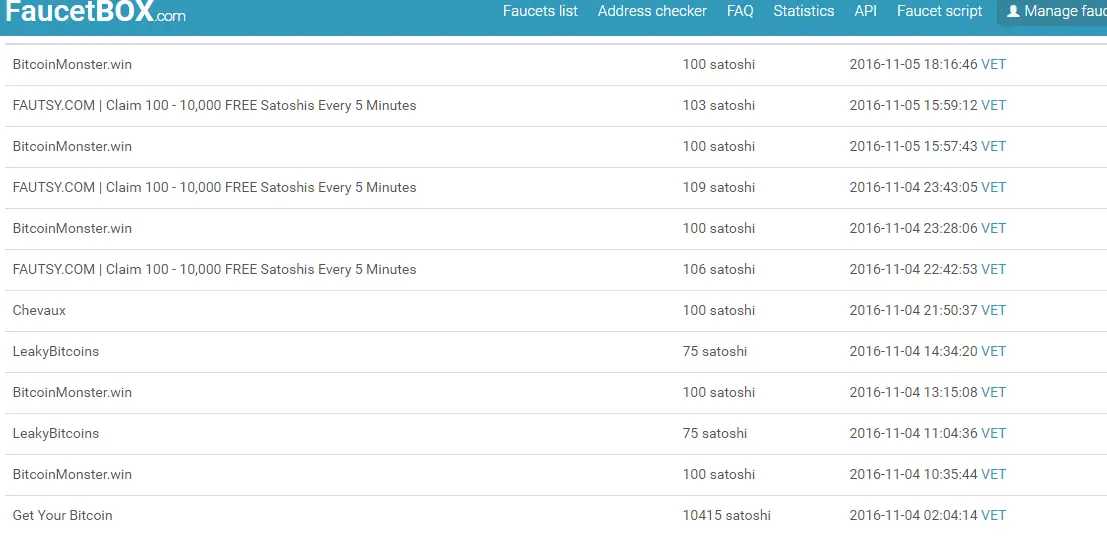Open the Manage faucets button
This screenshot has width=1107, height=556.
click(x=1052, y=11)
